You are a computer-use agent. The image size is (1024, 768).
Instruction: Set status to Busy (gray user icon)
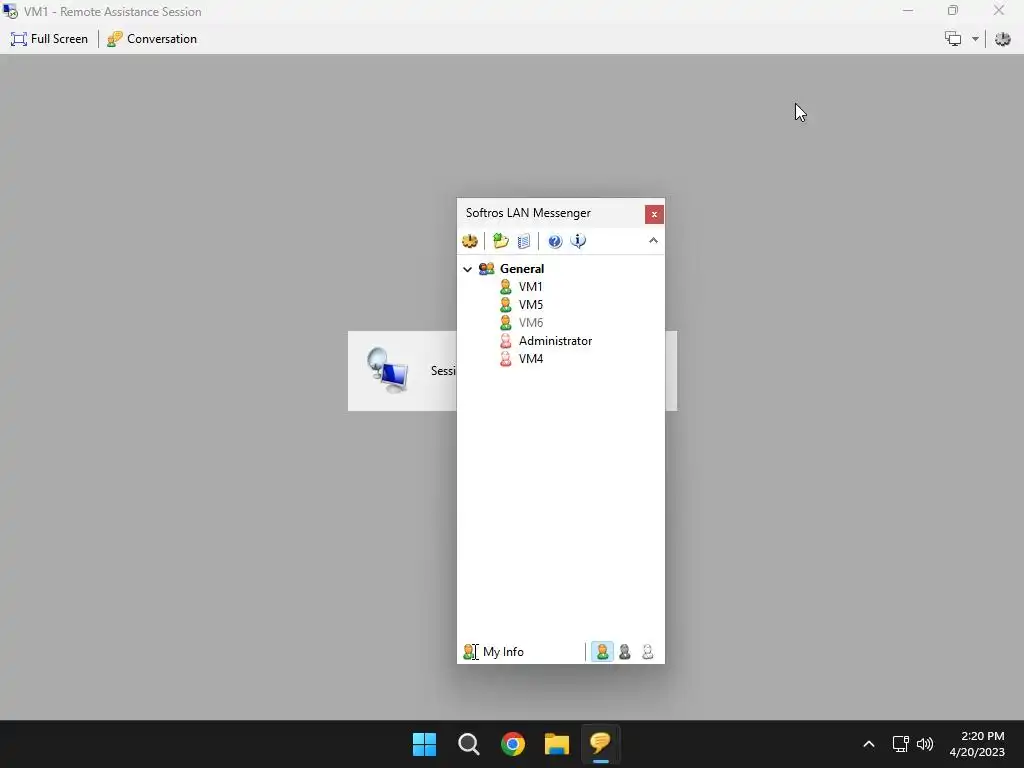625,652
